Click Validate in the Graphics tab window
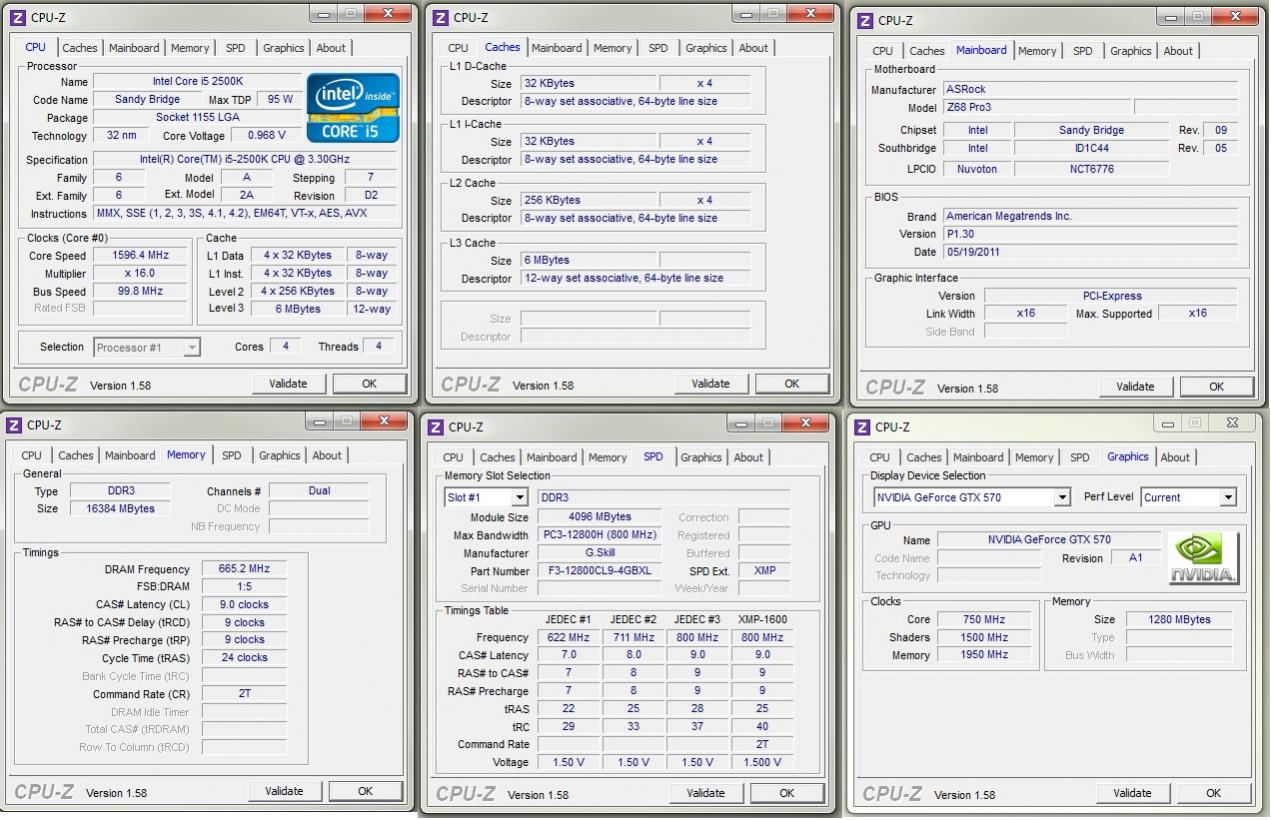Viewport: 1271px width, 820px height. pyautogui.click(x=1132, y=793)
